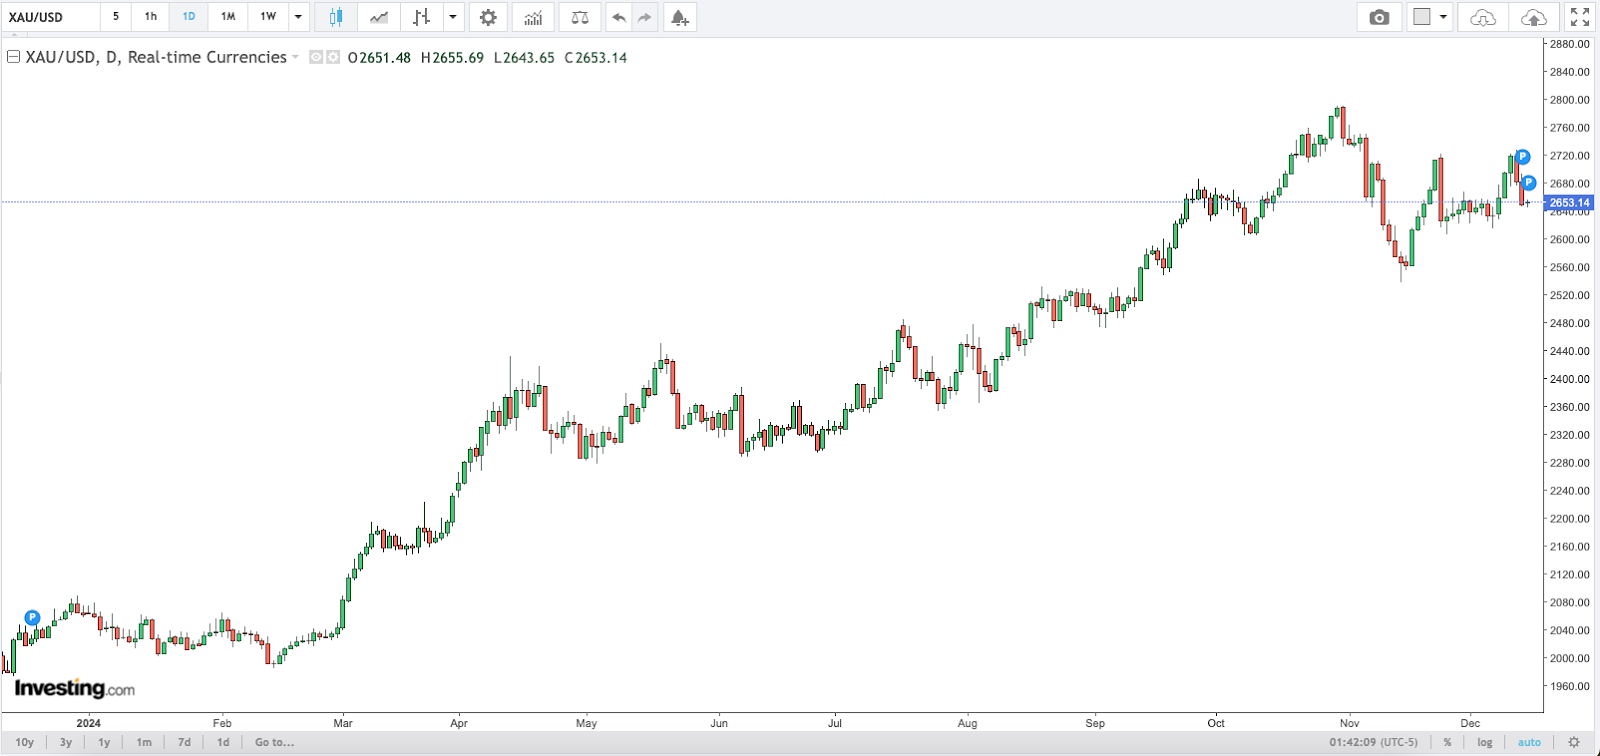Load chart layout with cloud download icon

click(x=1483, y=17)
